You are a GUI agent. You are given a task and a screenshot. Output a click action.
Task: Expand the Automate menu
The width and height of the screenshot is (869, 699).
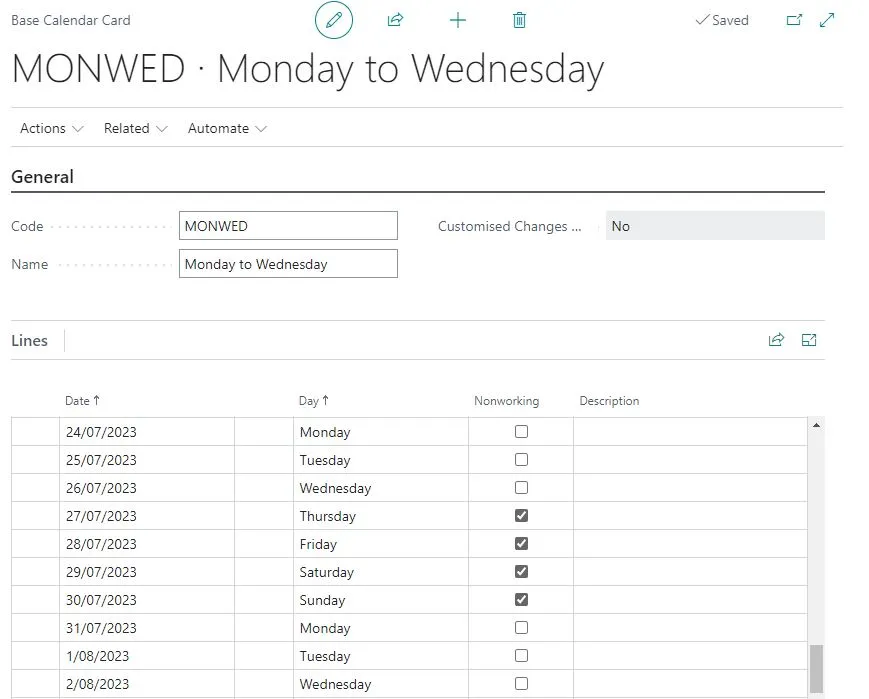(227, 129)
